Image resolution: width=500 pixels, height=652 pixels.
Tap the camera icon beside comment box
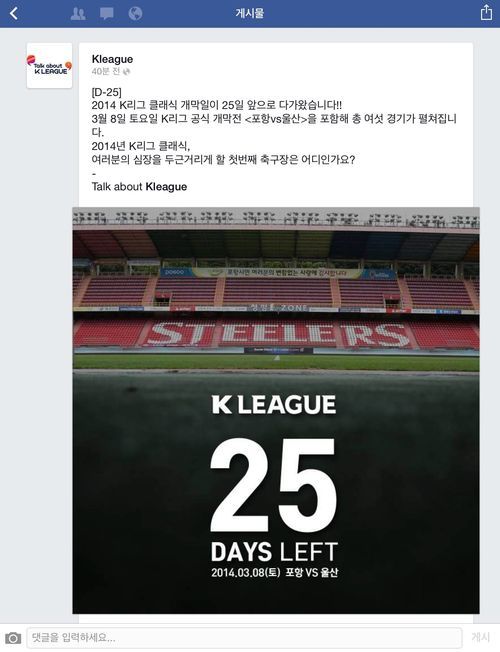(x=13, y=637)
